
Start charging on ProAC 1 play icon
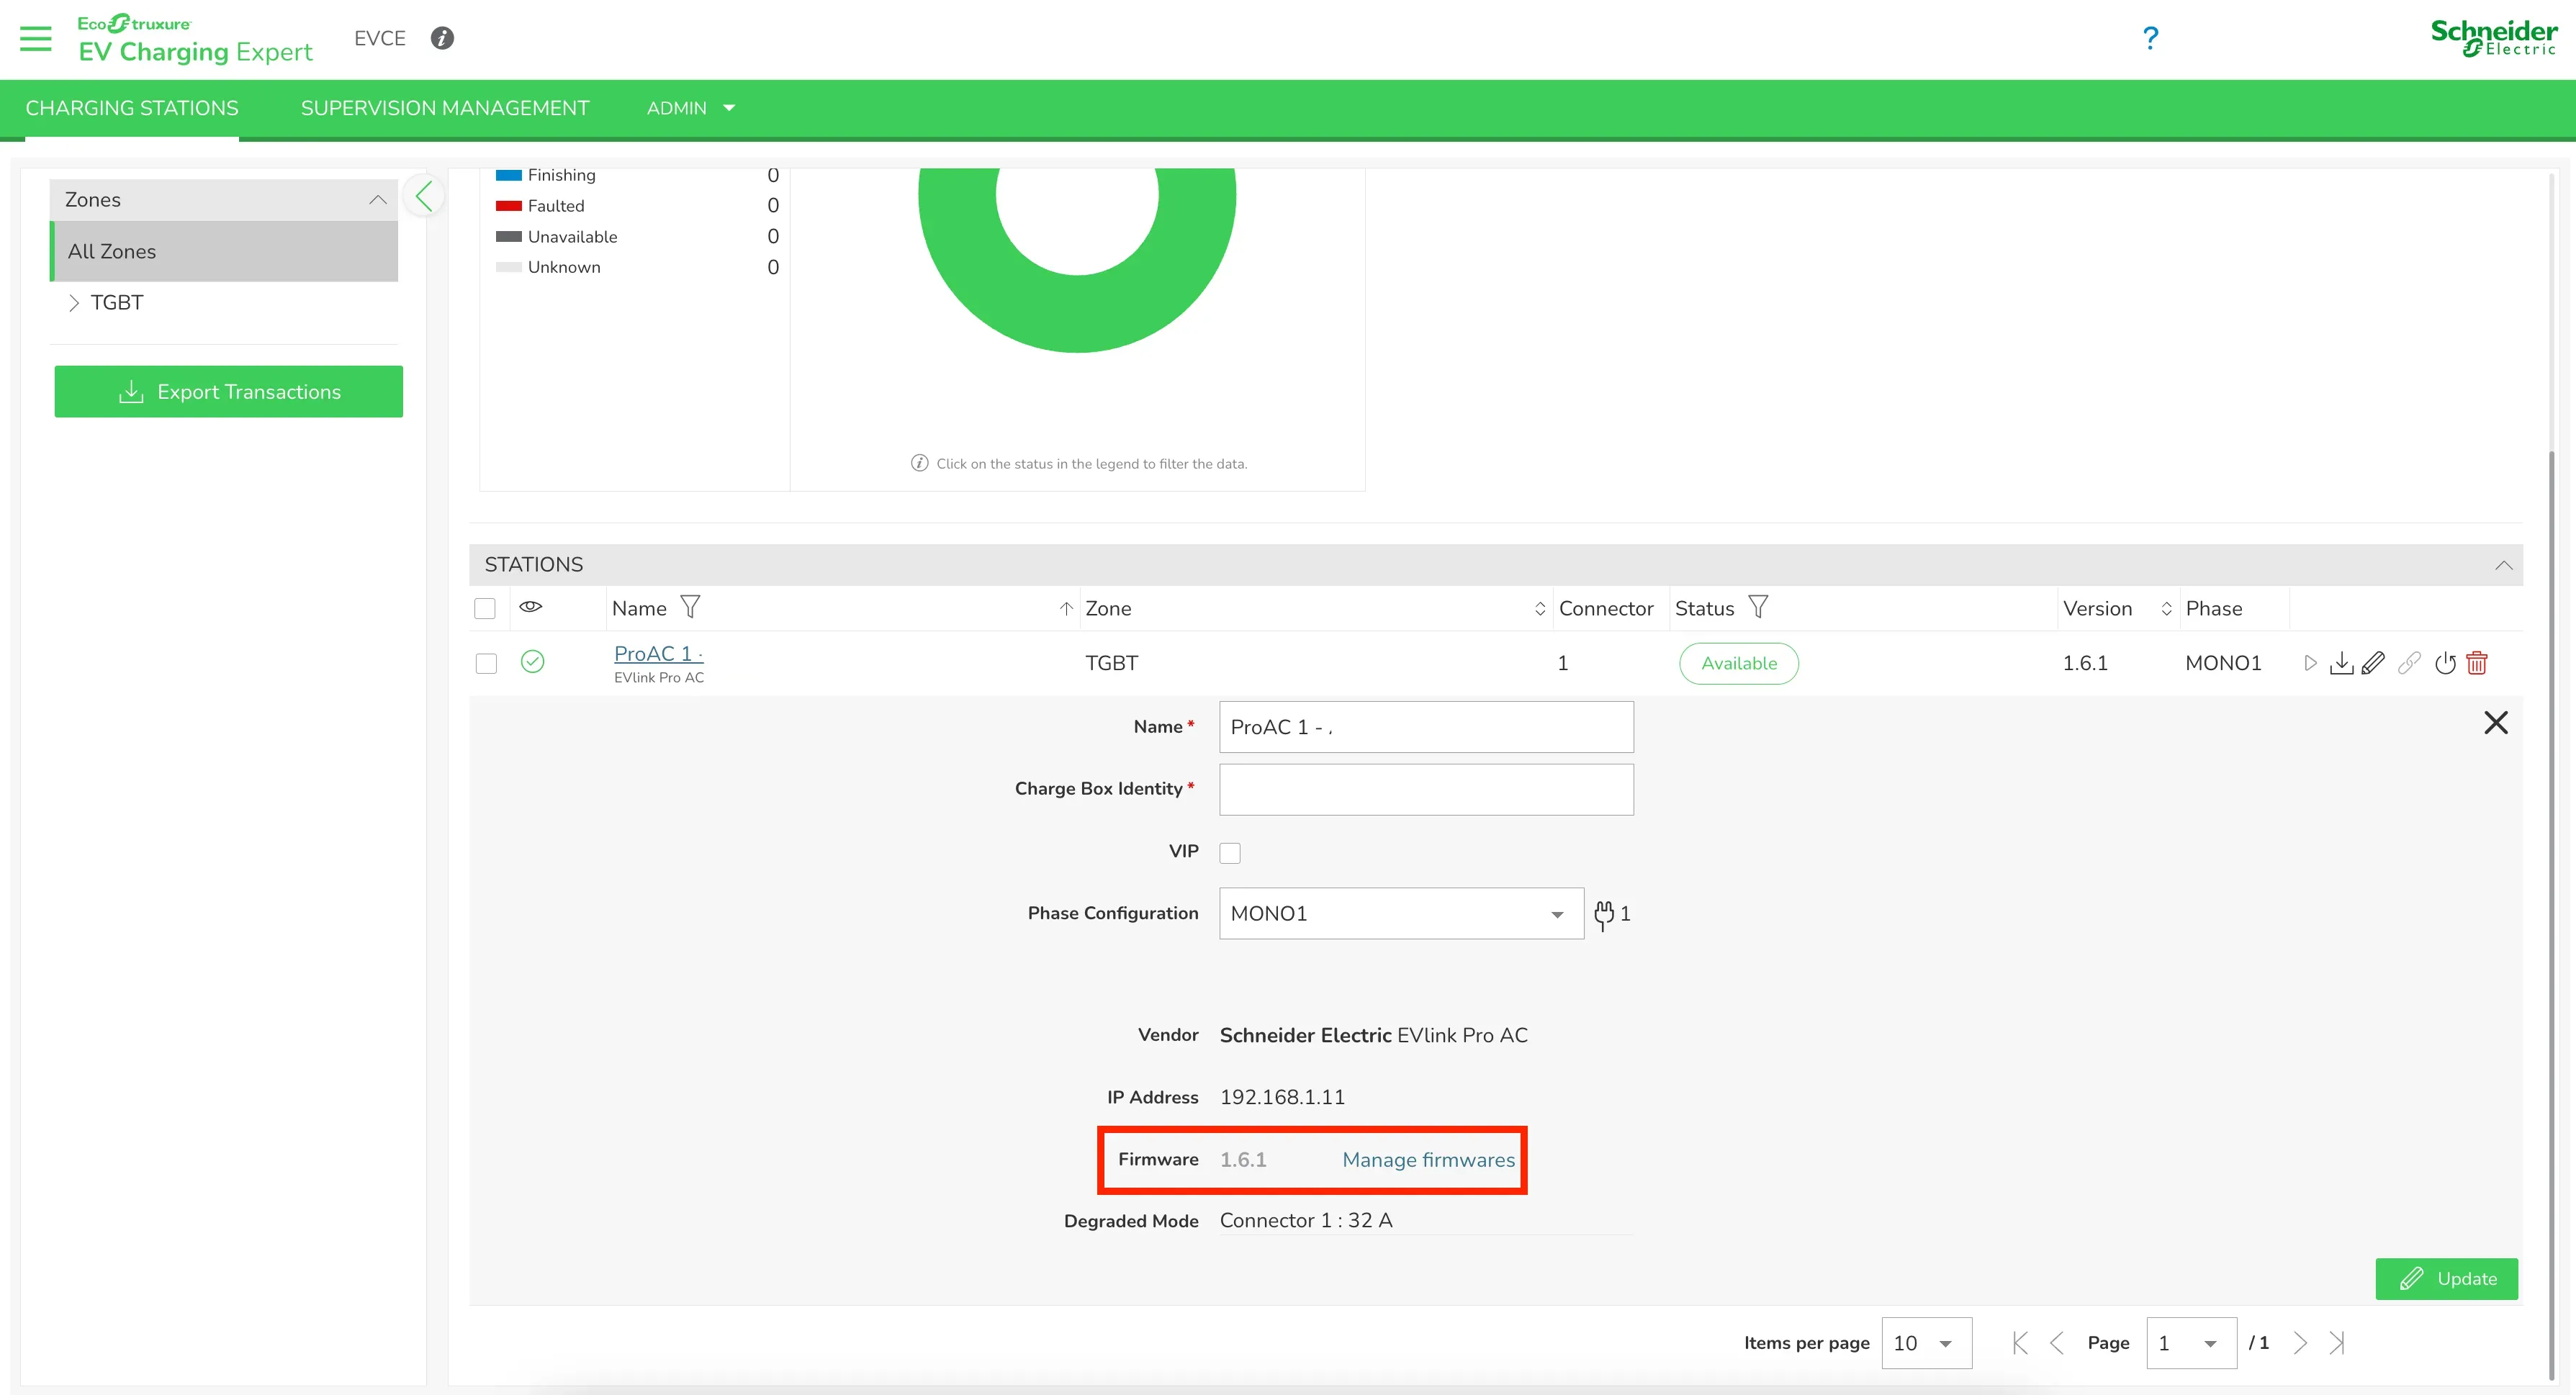click(x=2309, y=663)
